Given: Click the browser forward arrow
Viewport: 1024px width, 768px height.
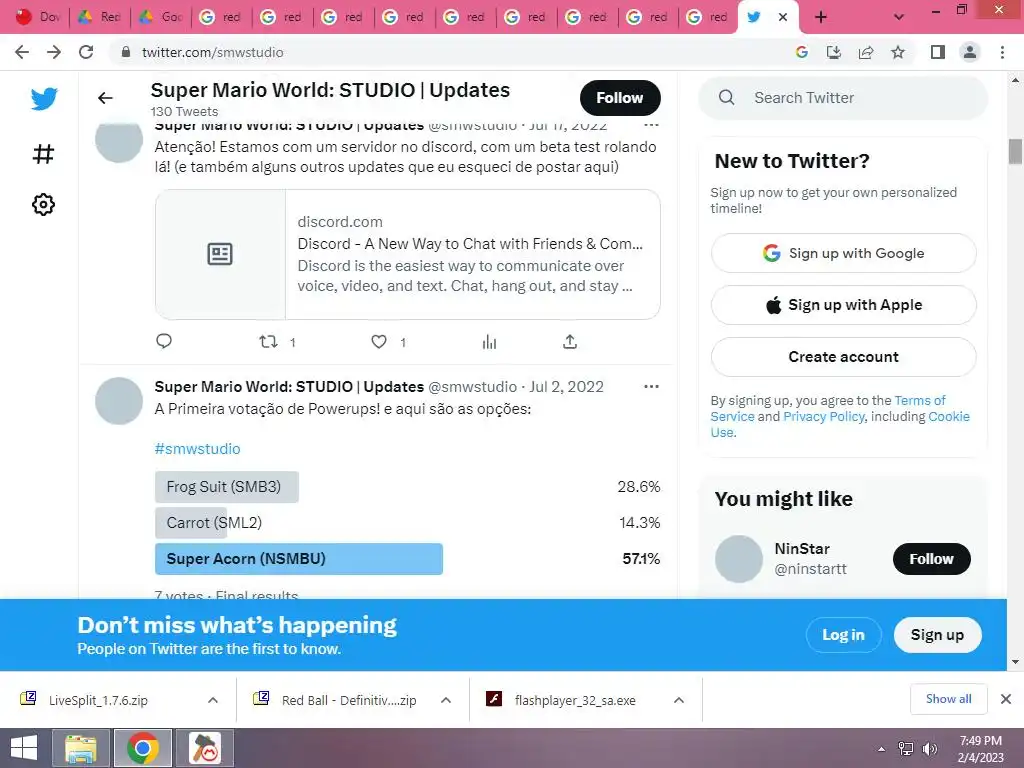Looking at the screenshot, I should (x=54, y=52).
